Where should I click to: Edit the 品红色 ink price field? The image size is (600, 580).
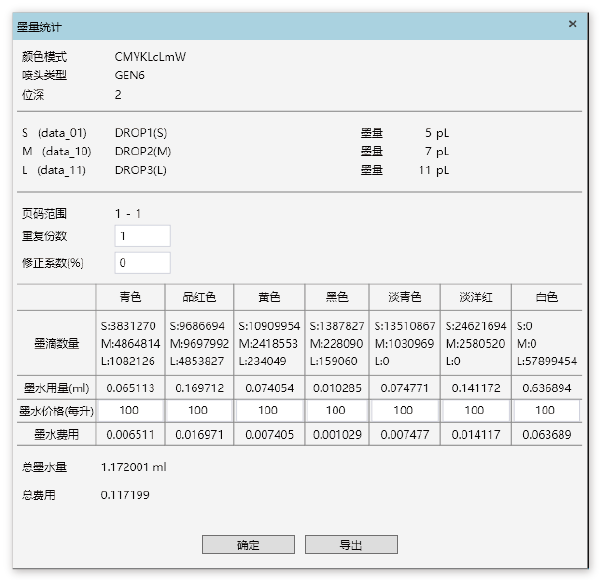pyautogui.click(x=198, y=411)
